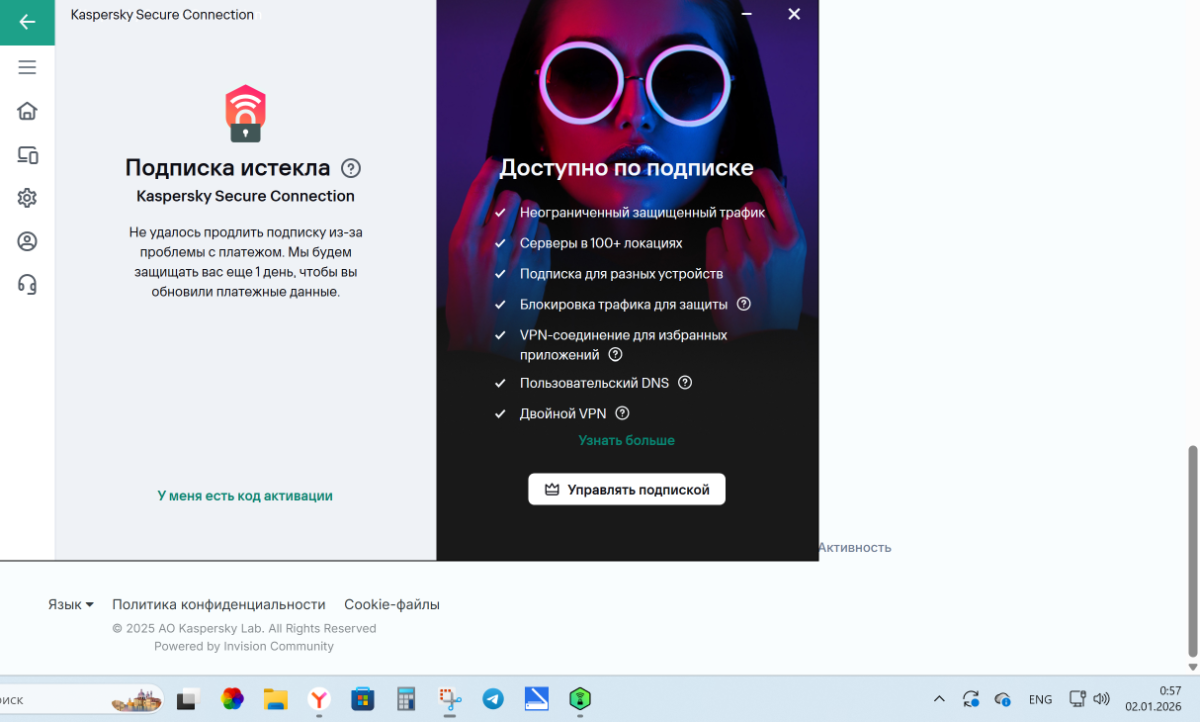Screen dimensions: 1200x722
Task: Open Task View from the taskbar
Action: click(188, 699)
